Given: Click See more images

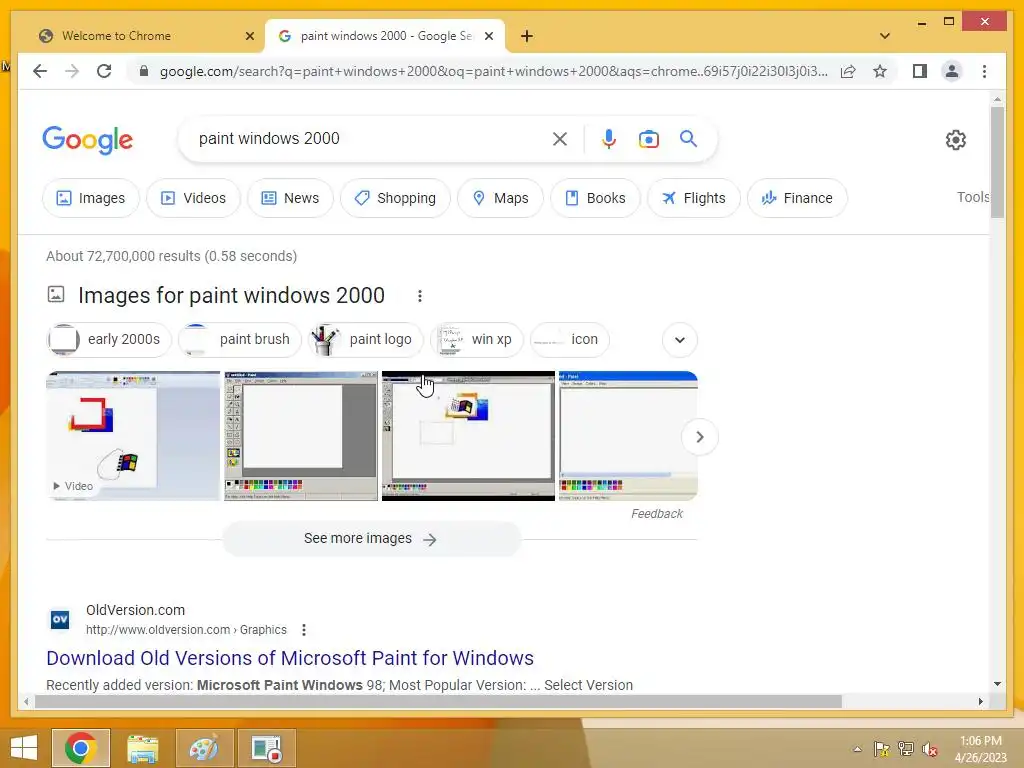Looking at the screenshot, I should pyautogui.click(x=372, y=539).
